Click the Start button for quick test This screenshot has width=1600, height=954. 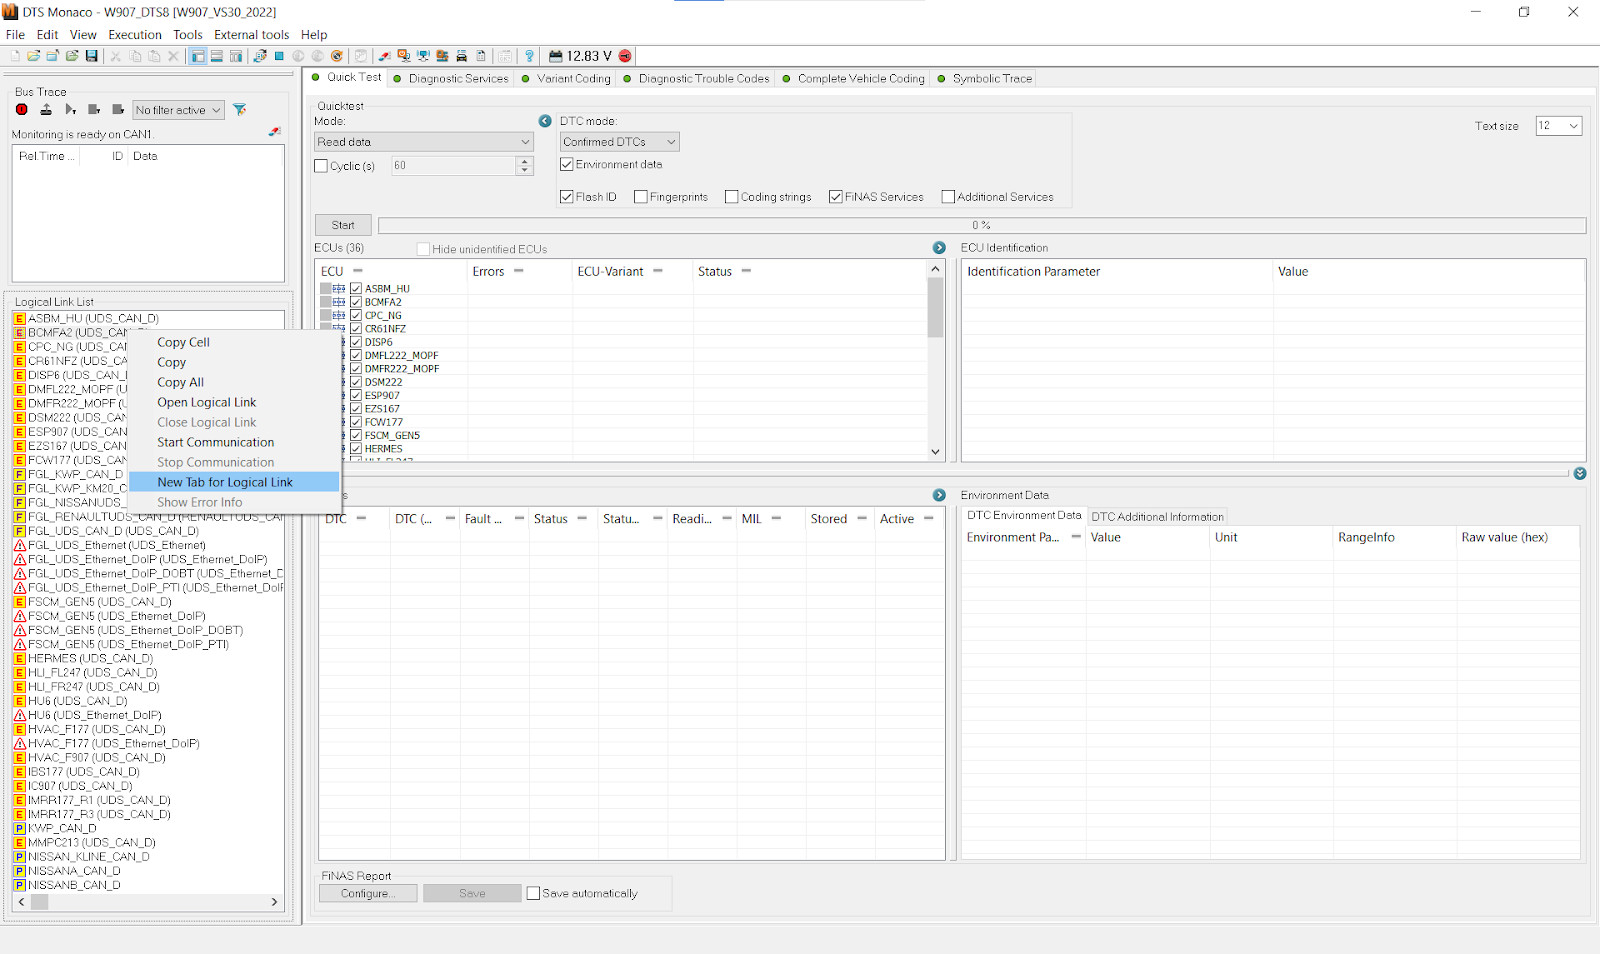coord(343,225)
